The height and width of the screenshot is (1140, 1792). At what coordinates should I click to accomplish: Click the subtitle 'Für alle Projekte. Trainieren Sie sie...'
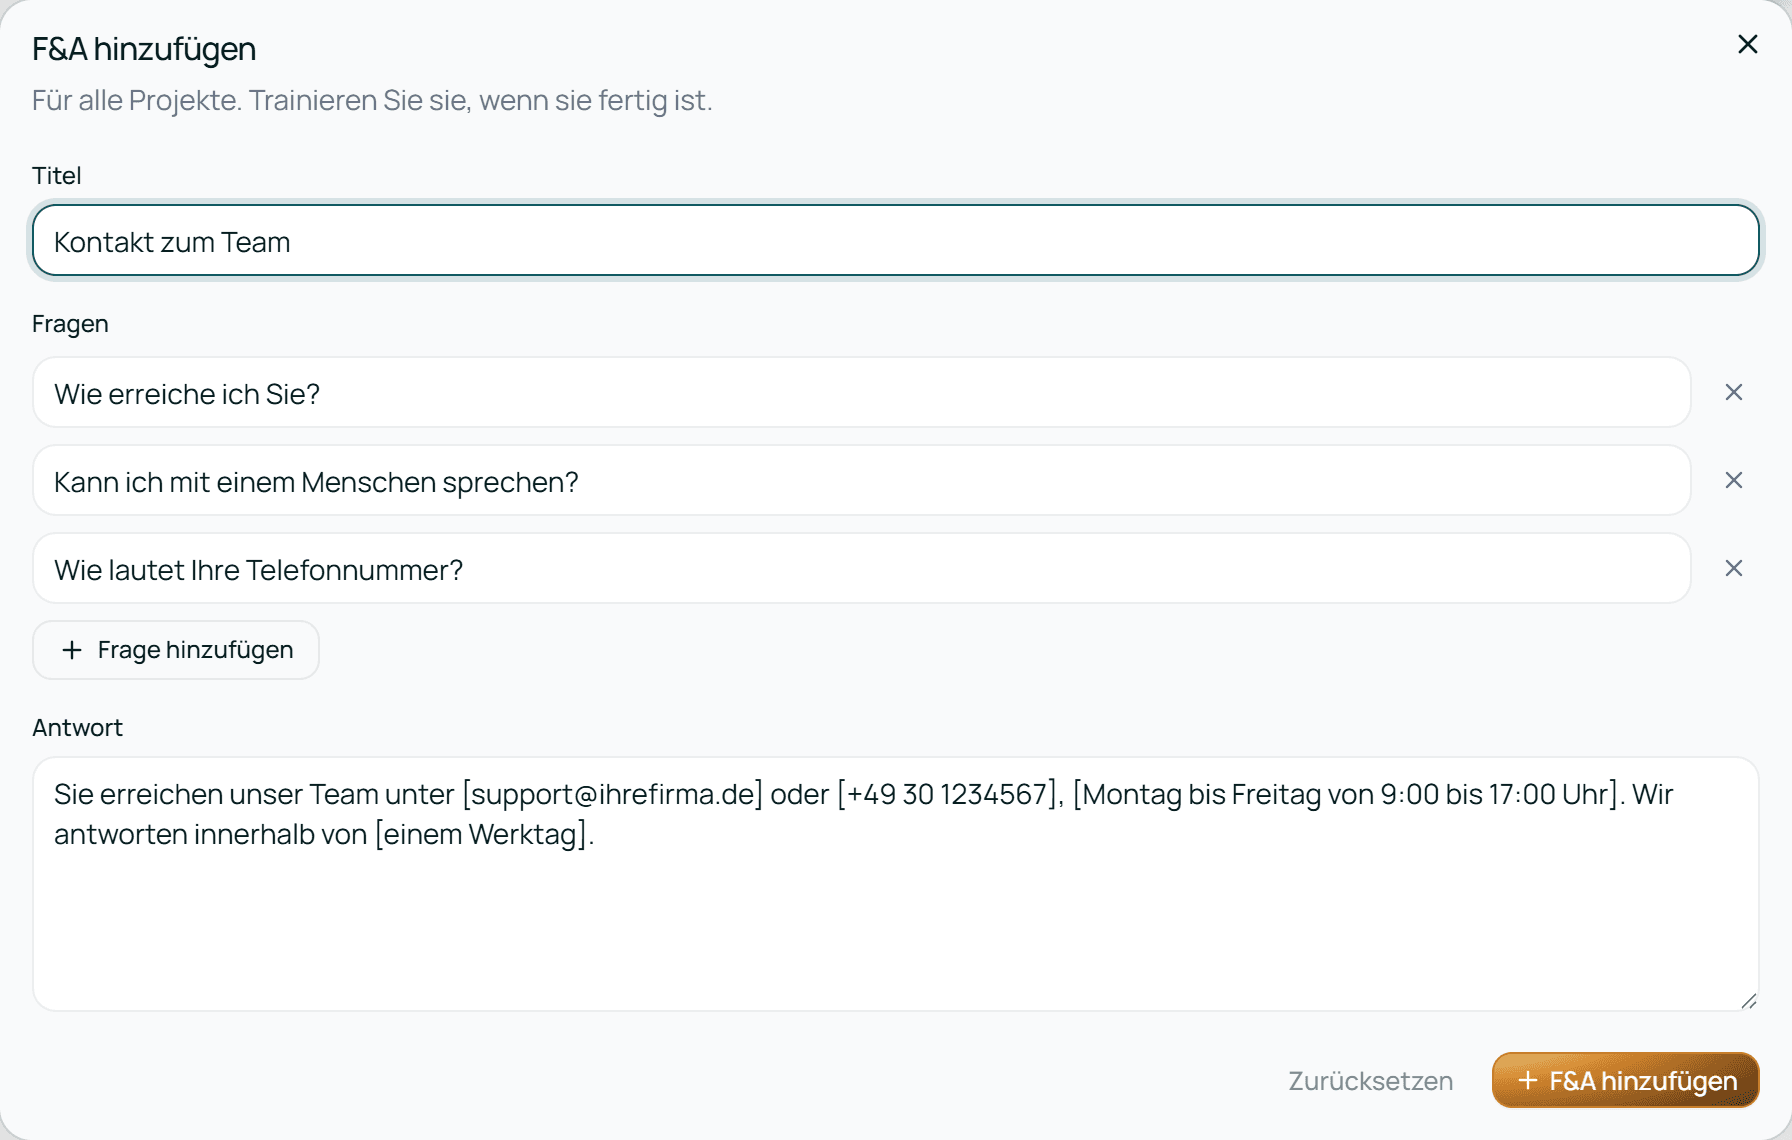(x=372, y=101)
